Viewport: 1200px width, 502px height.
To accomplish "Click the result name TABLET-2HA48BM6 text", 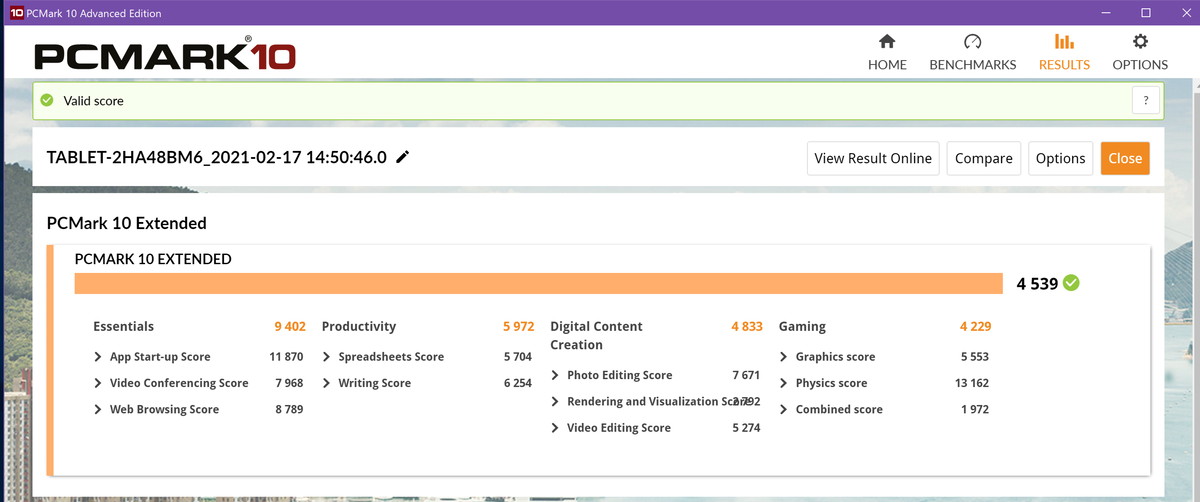I will click(x=217, y=157).
